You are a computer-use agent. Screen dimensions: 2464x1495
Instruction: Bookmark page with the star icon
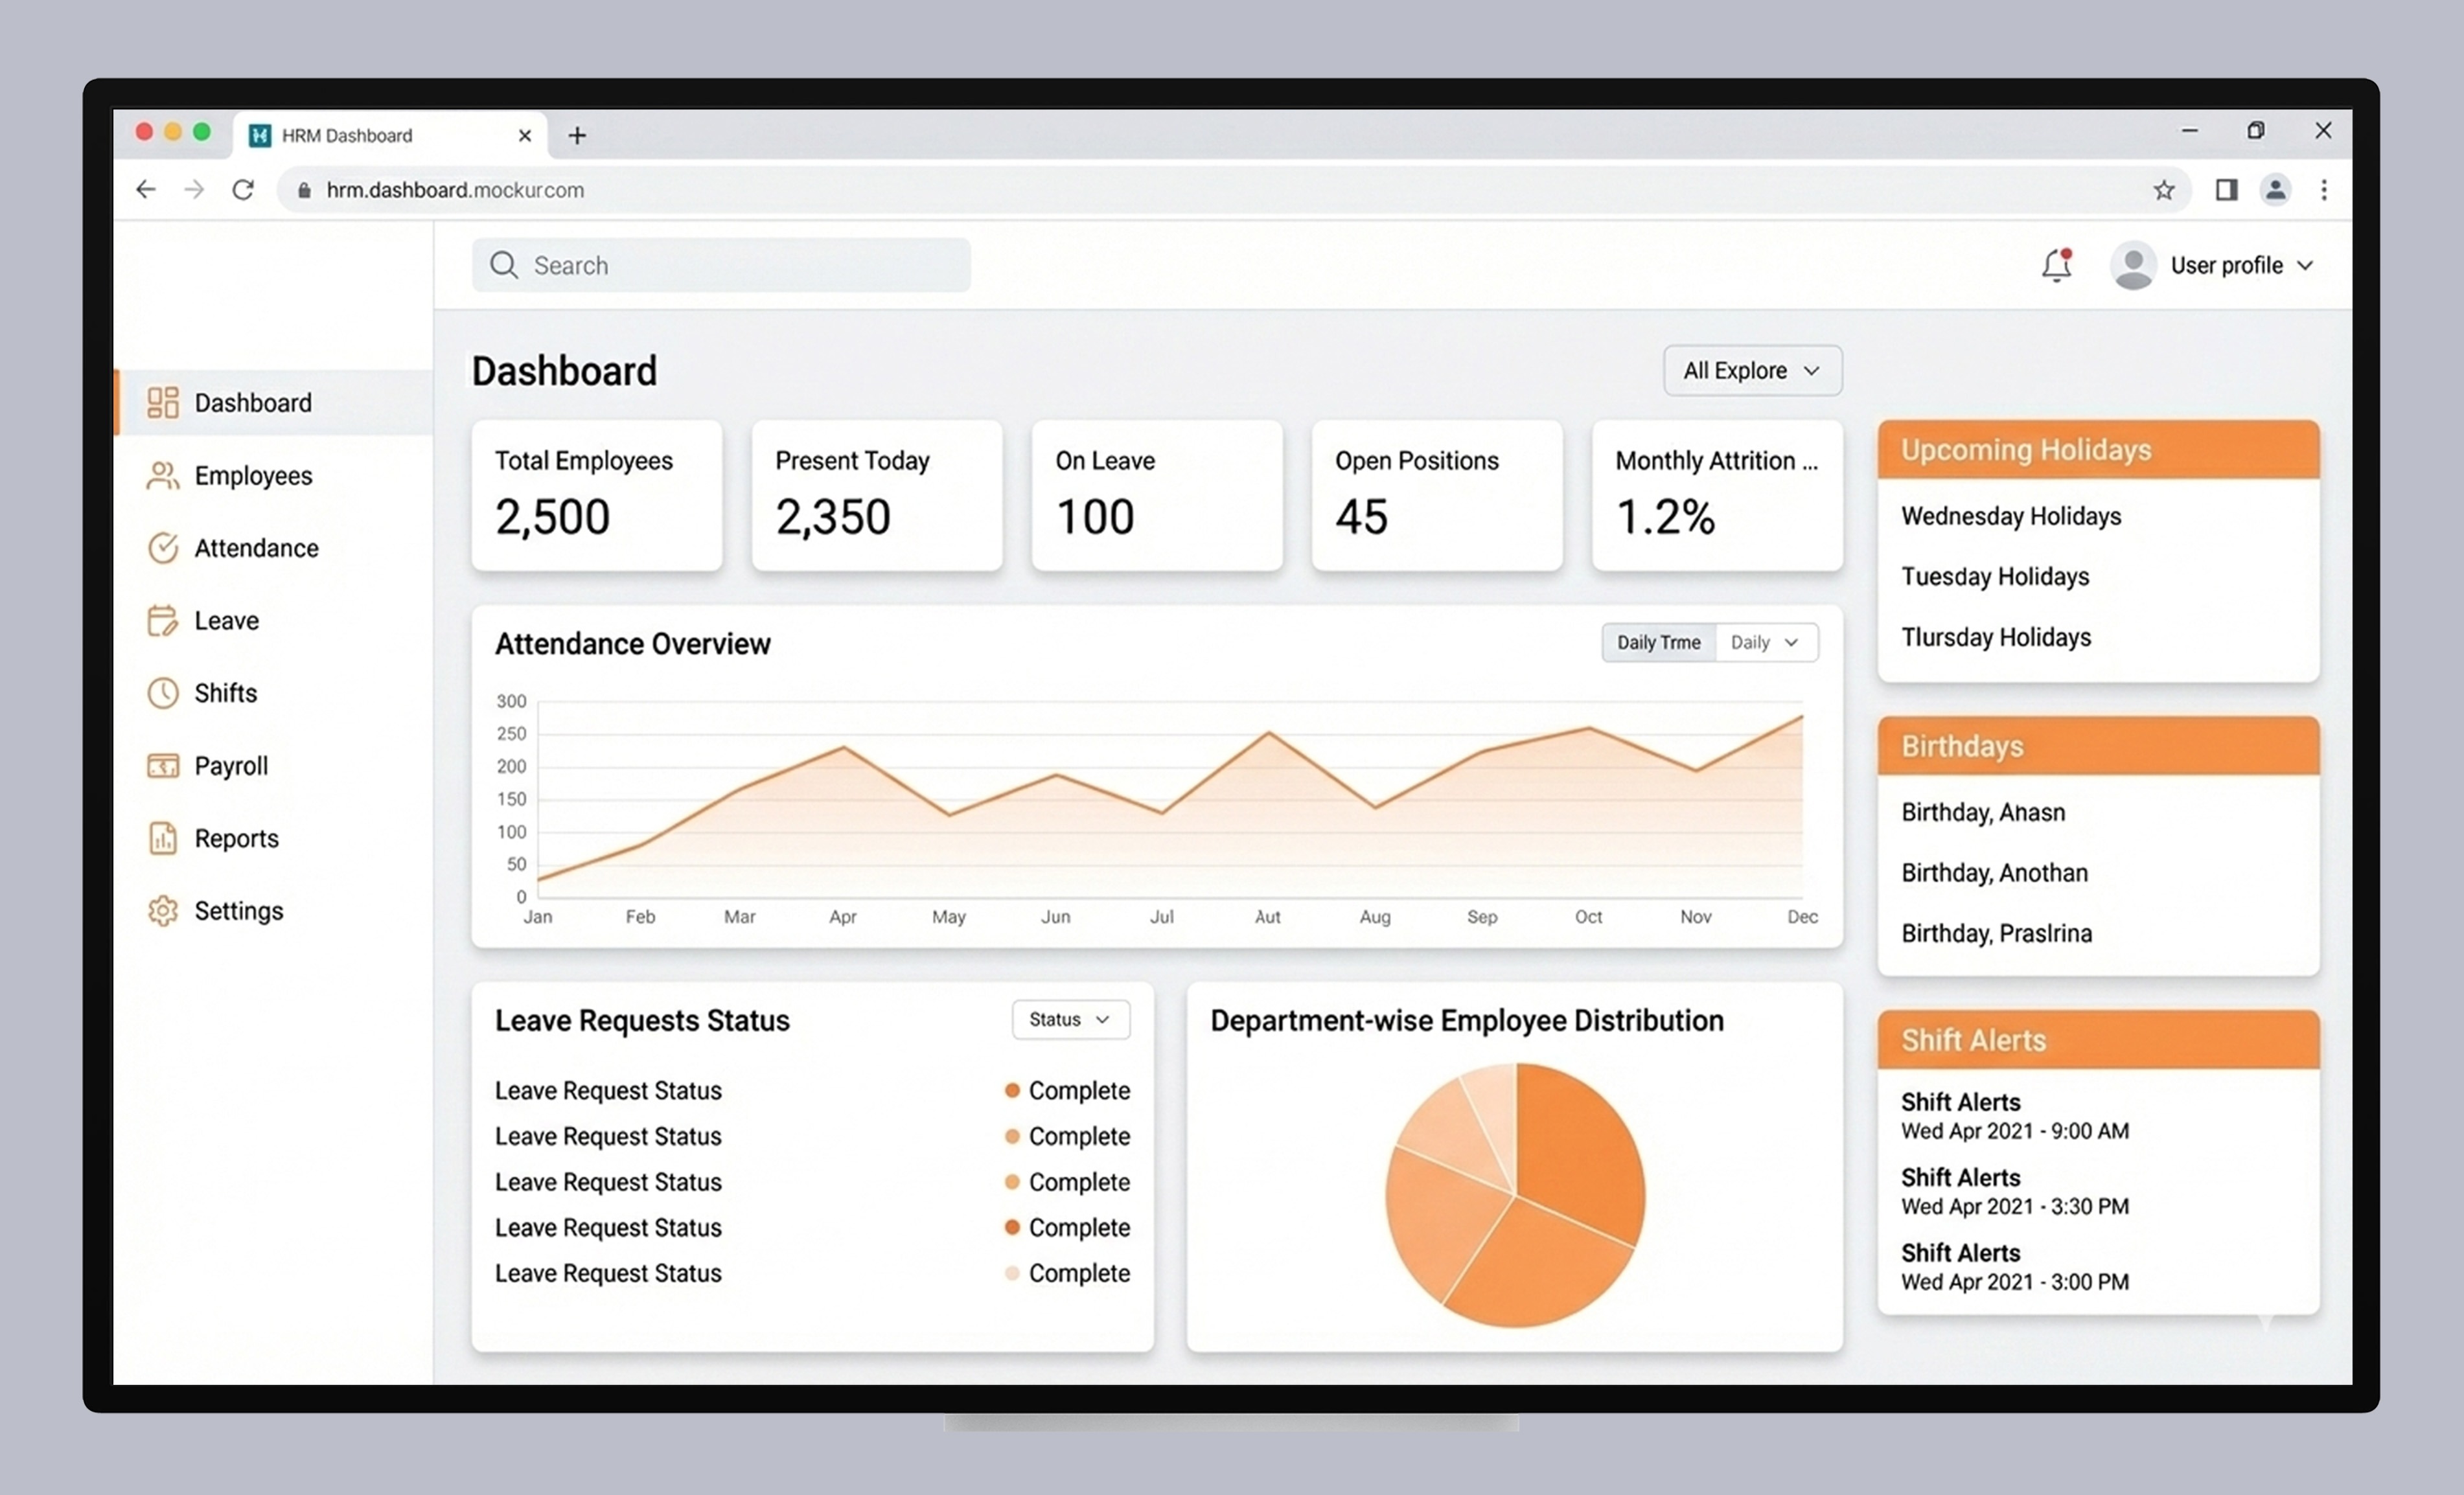(x=2163, y=190)
